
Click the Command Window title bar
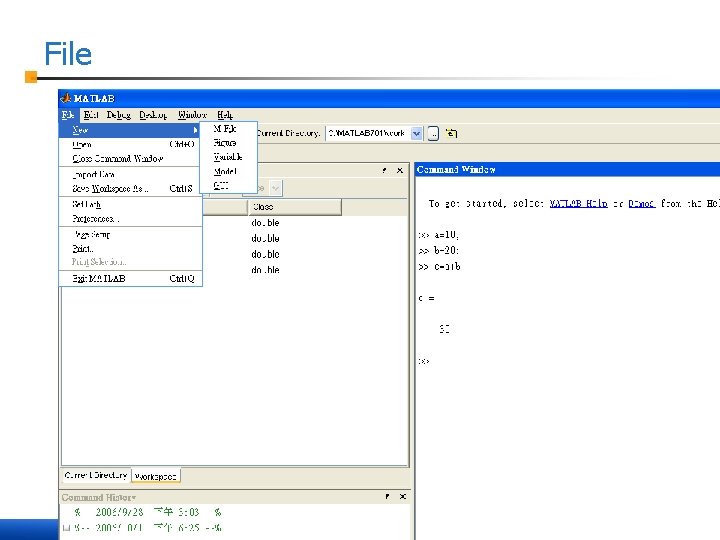[567, 169]
